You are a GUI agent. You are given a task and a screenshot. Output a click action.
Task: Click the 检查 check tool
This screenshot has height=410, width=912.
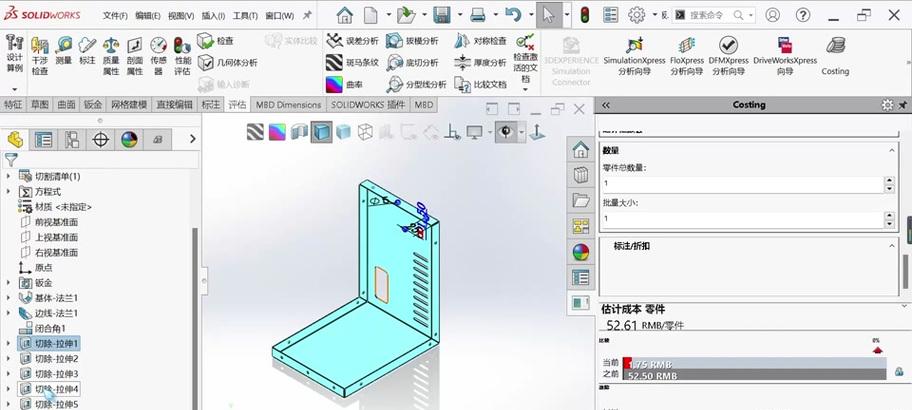point(215,41)
